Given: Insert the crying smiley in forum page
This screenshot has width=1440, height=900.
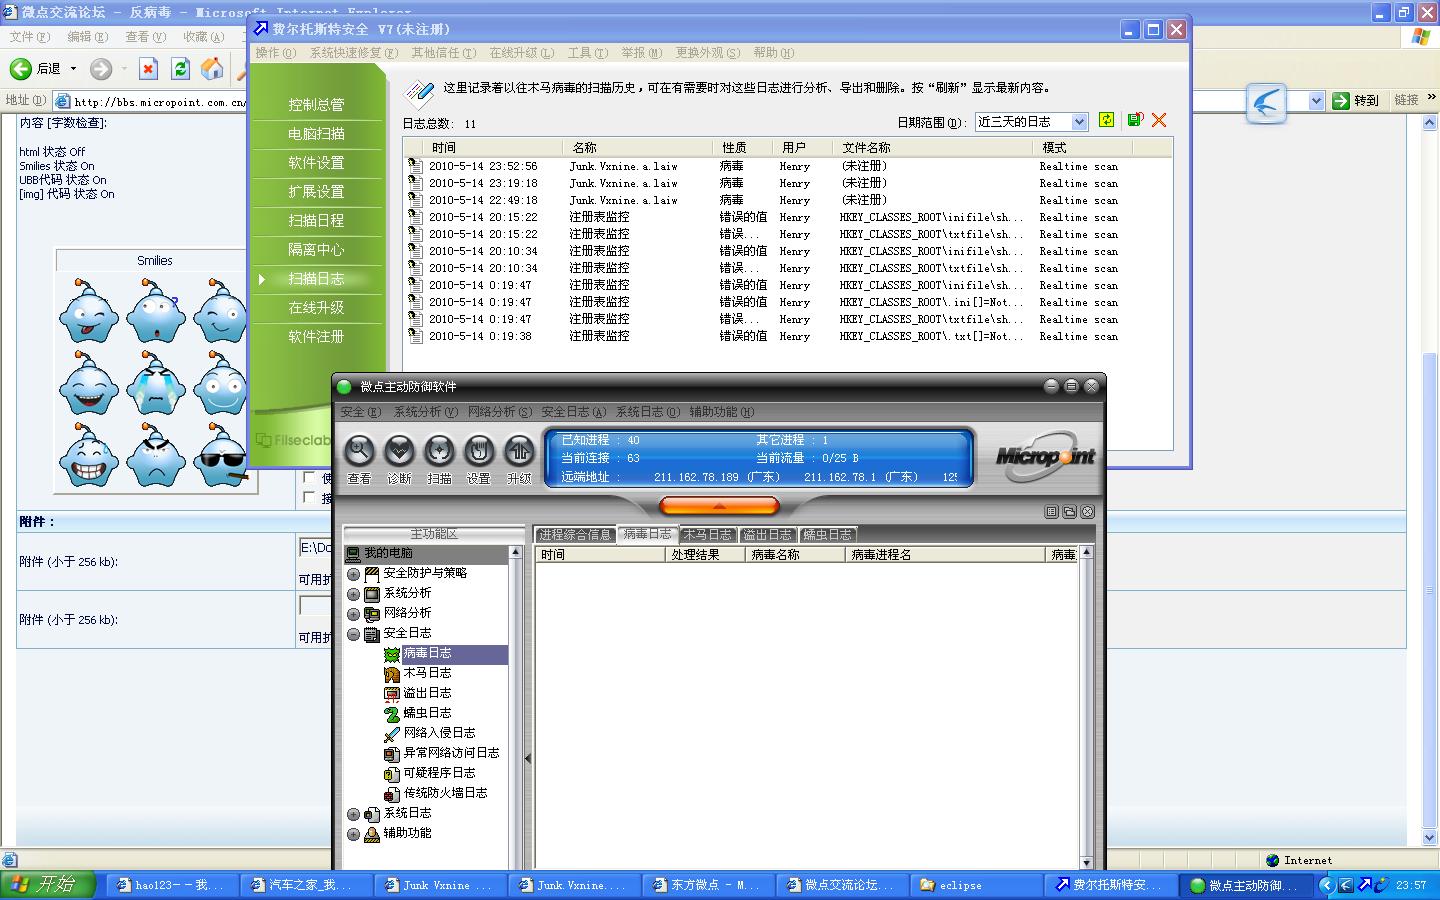Looking at the screenshot, I should (x=155, y=385).
